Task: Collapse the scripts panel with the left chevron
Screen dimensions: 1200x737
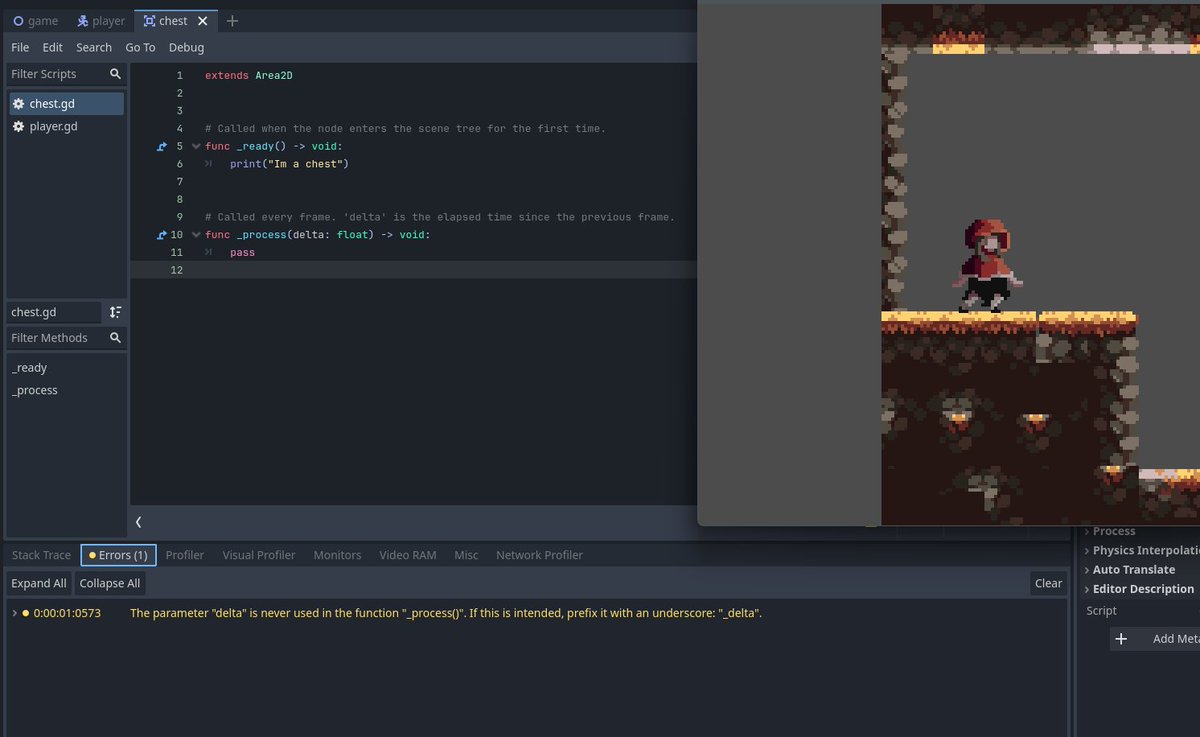Action: 138,521
